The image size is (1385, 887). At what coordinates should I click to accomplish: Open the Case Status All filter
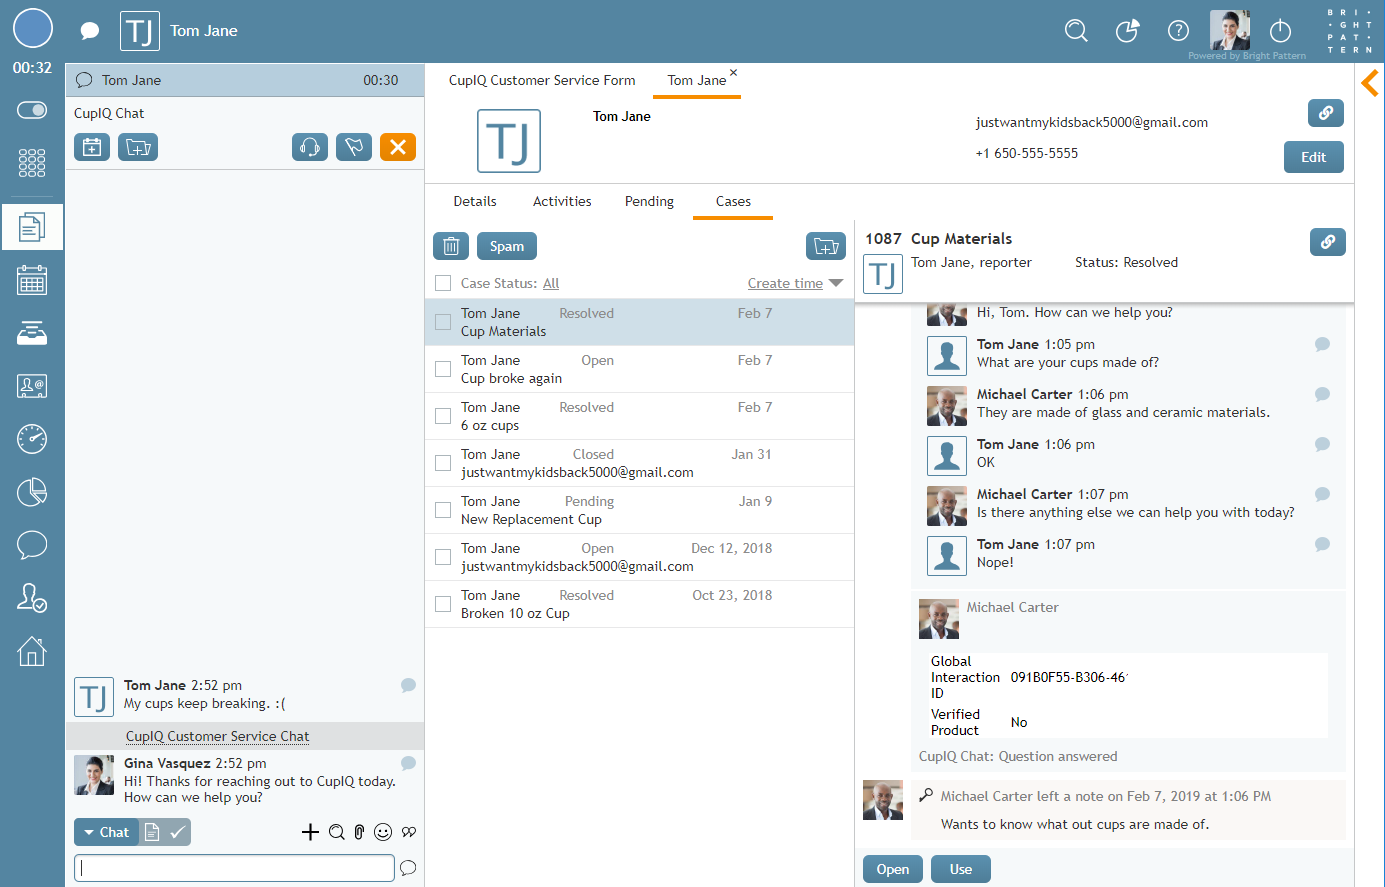pyautogui.click(x=551, y=284)
